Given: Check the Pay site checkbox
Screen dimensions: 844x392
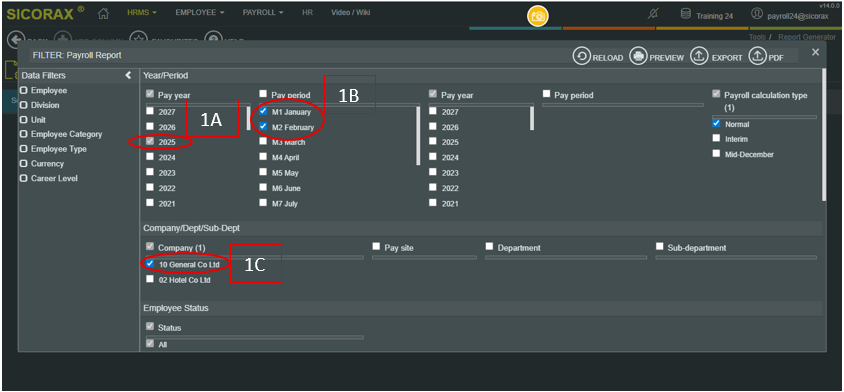Looking at the screenshot, I should point(376,247).
